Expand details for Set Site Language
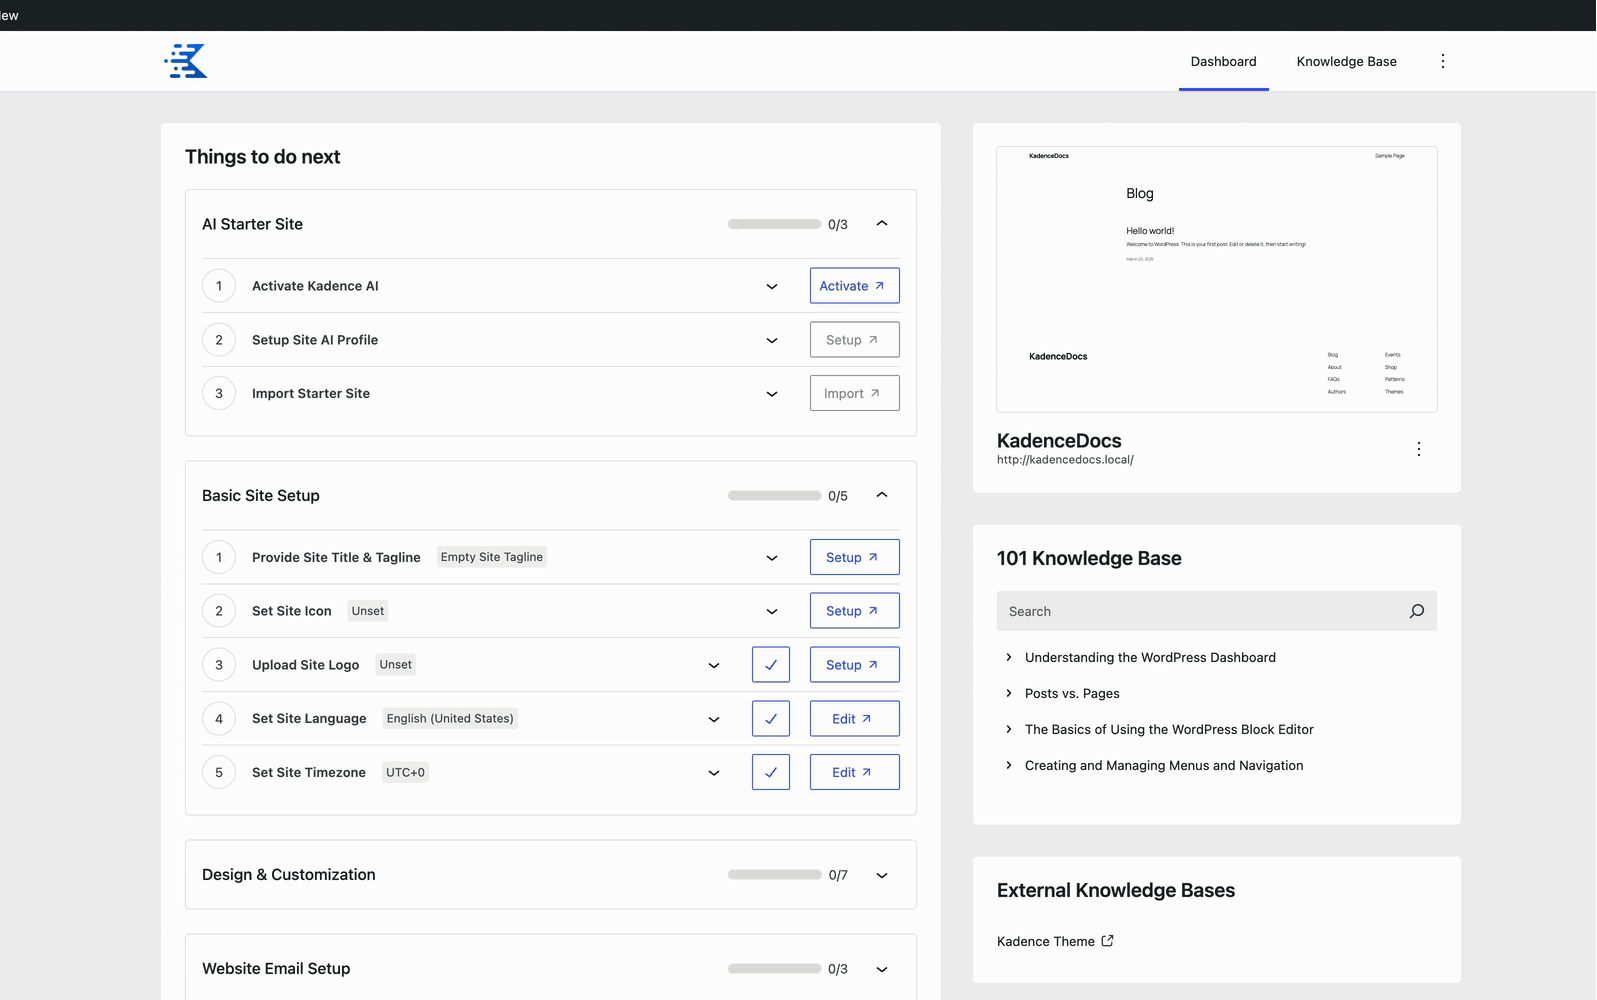This screenshot has height=1000, width=1597. (x=714, y=719)
